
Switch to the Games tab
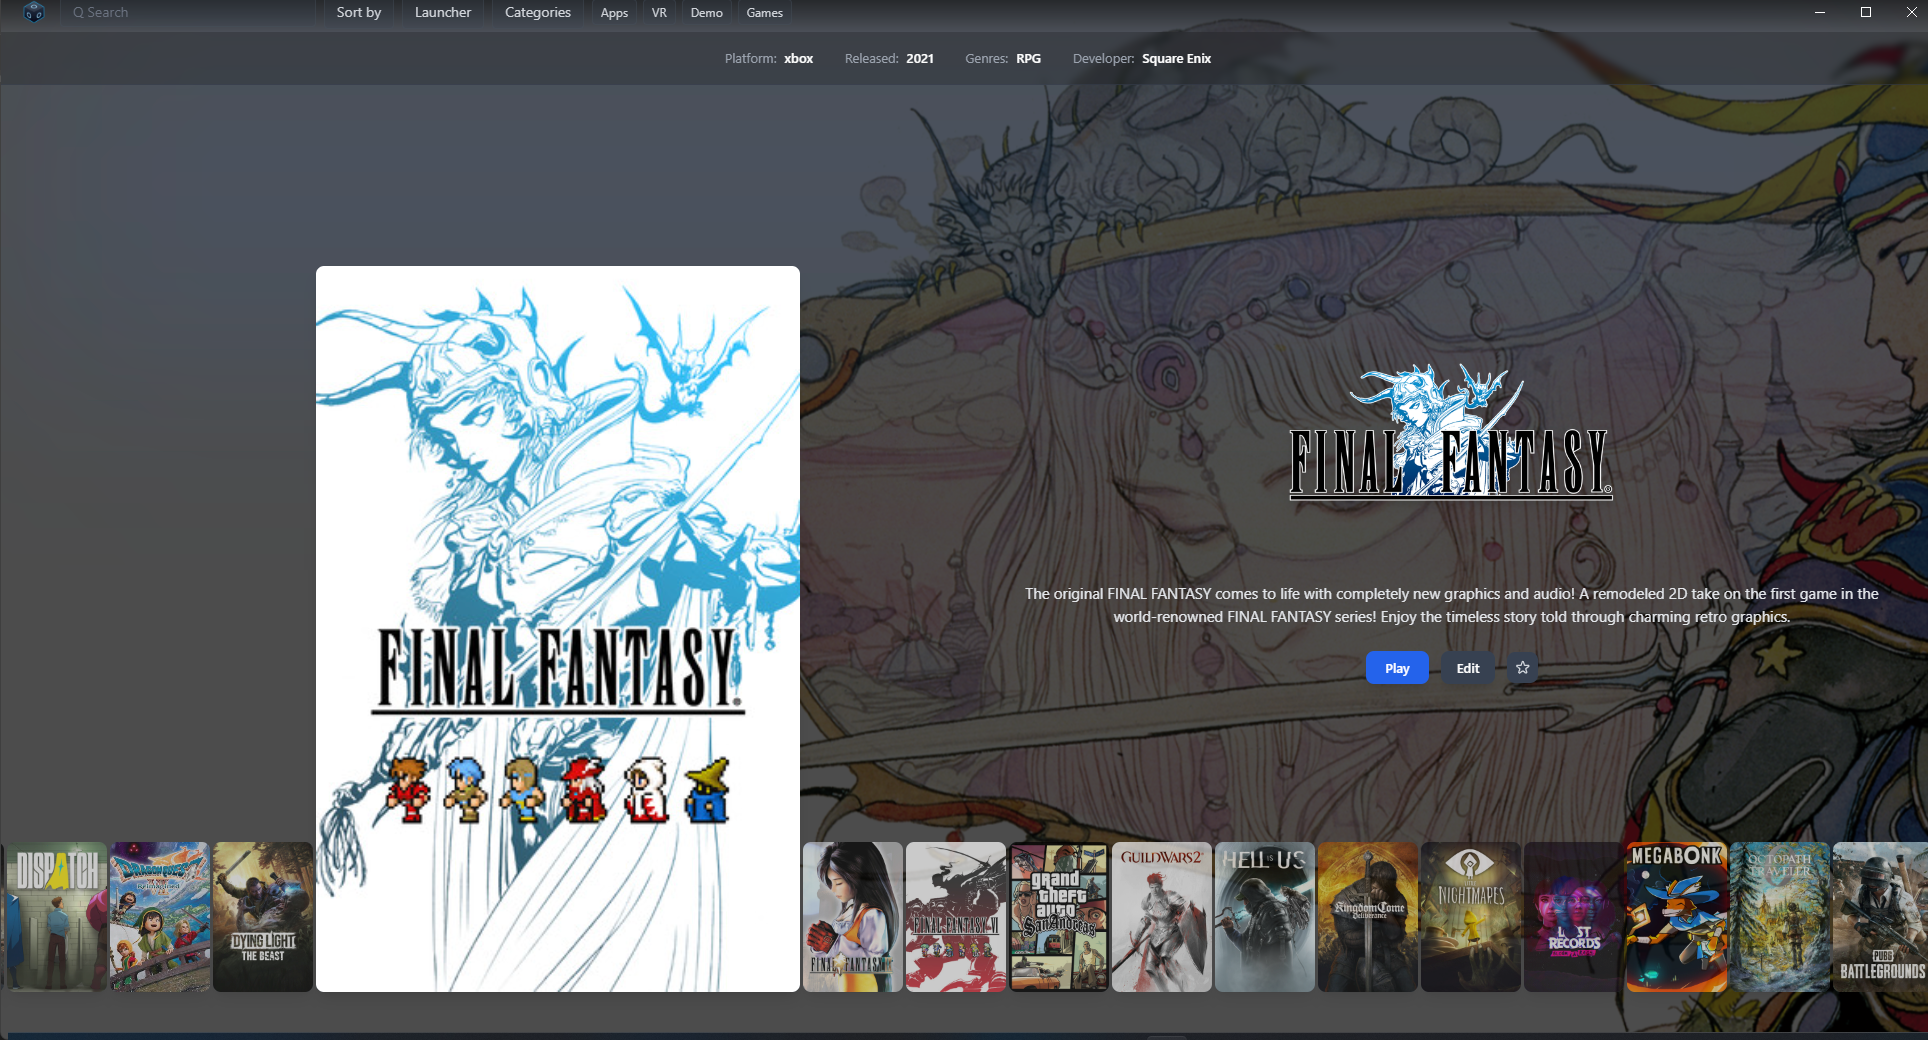(x=764, y=13)
